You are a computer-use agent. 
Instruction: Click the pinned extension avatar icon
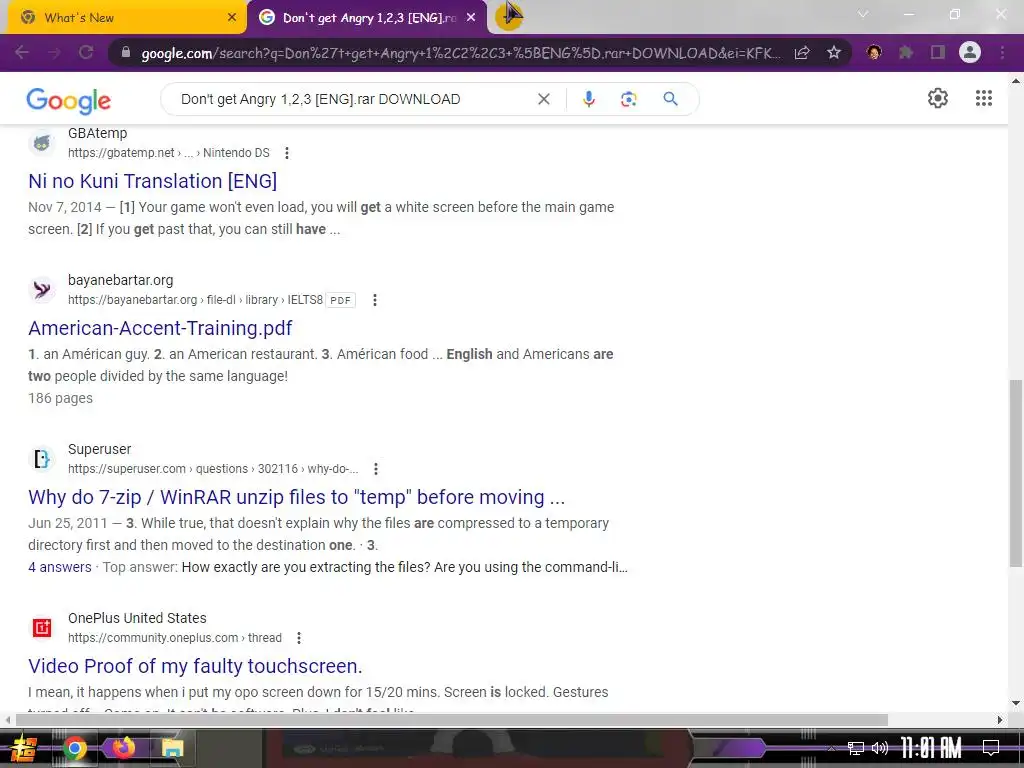coord(874,52)
